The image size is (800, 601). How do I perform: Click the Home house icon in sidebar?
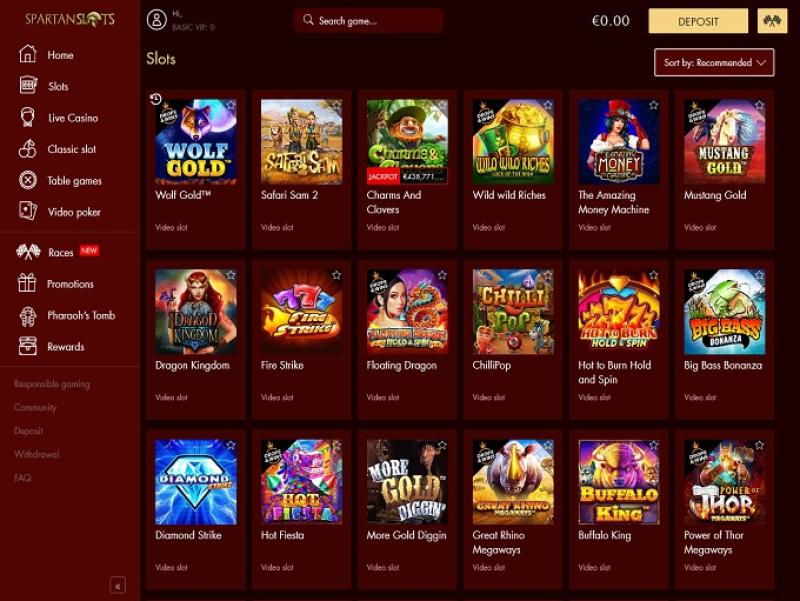point(28,54)
